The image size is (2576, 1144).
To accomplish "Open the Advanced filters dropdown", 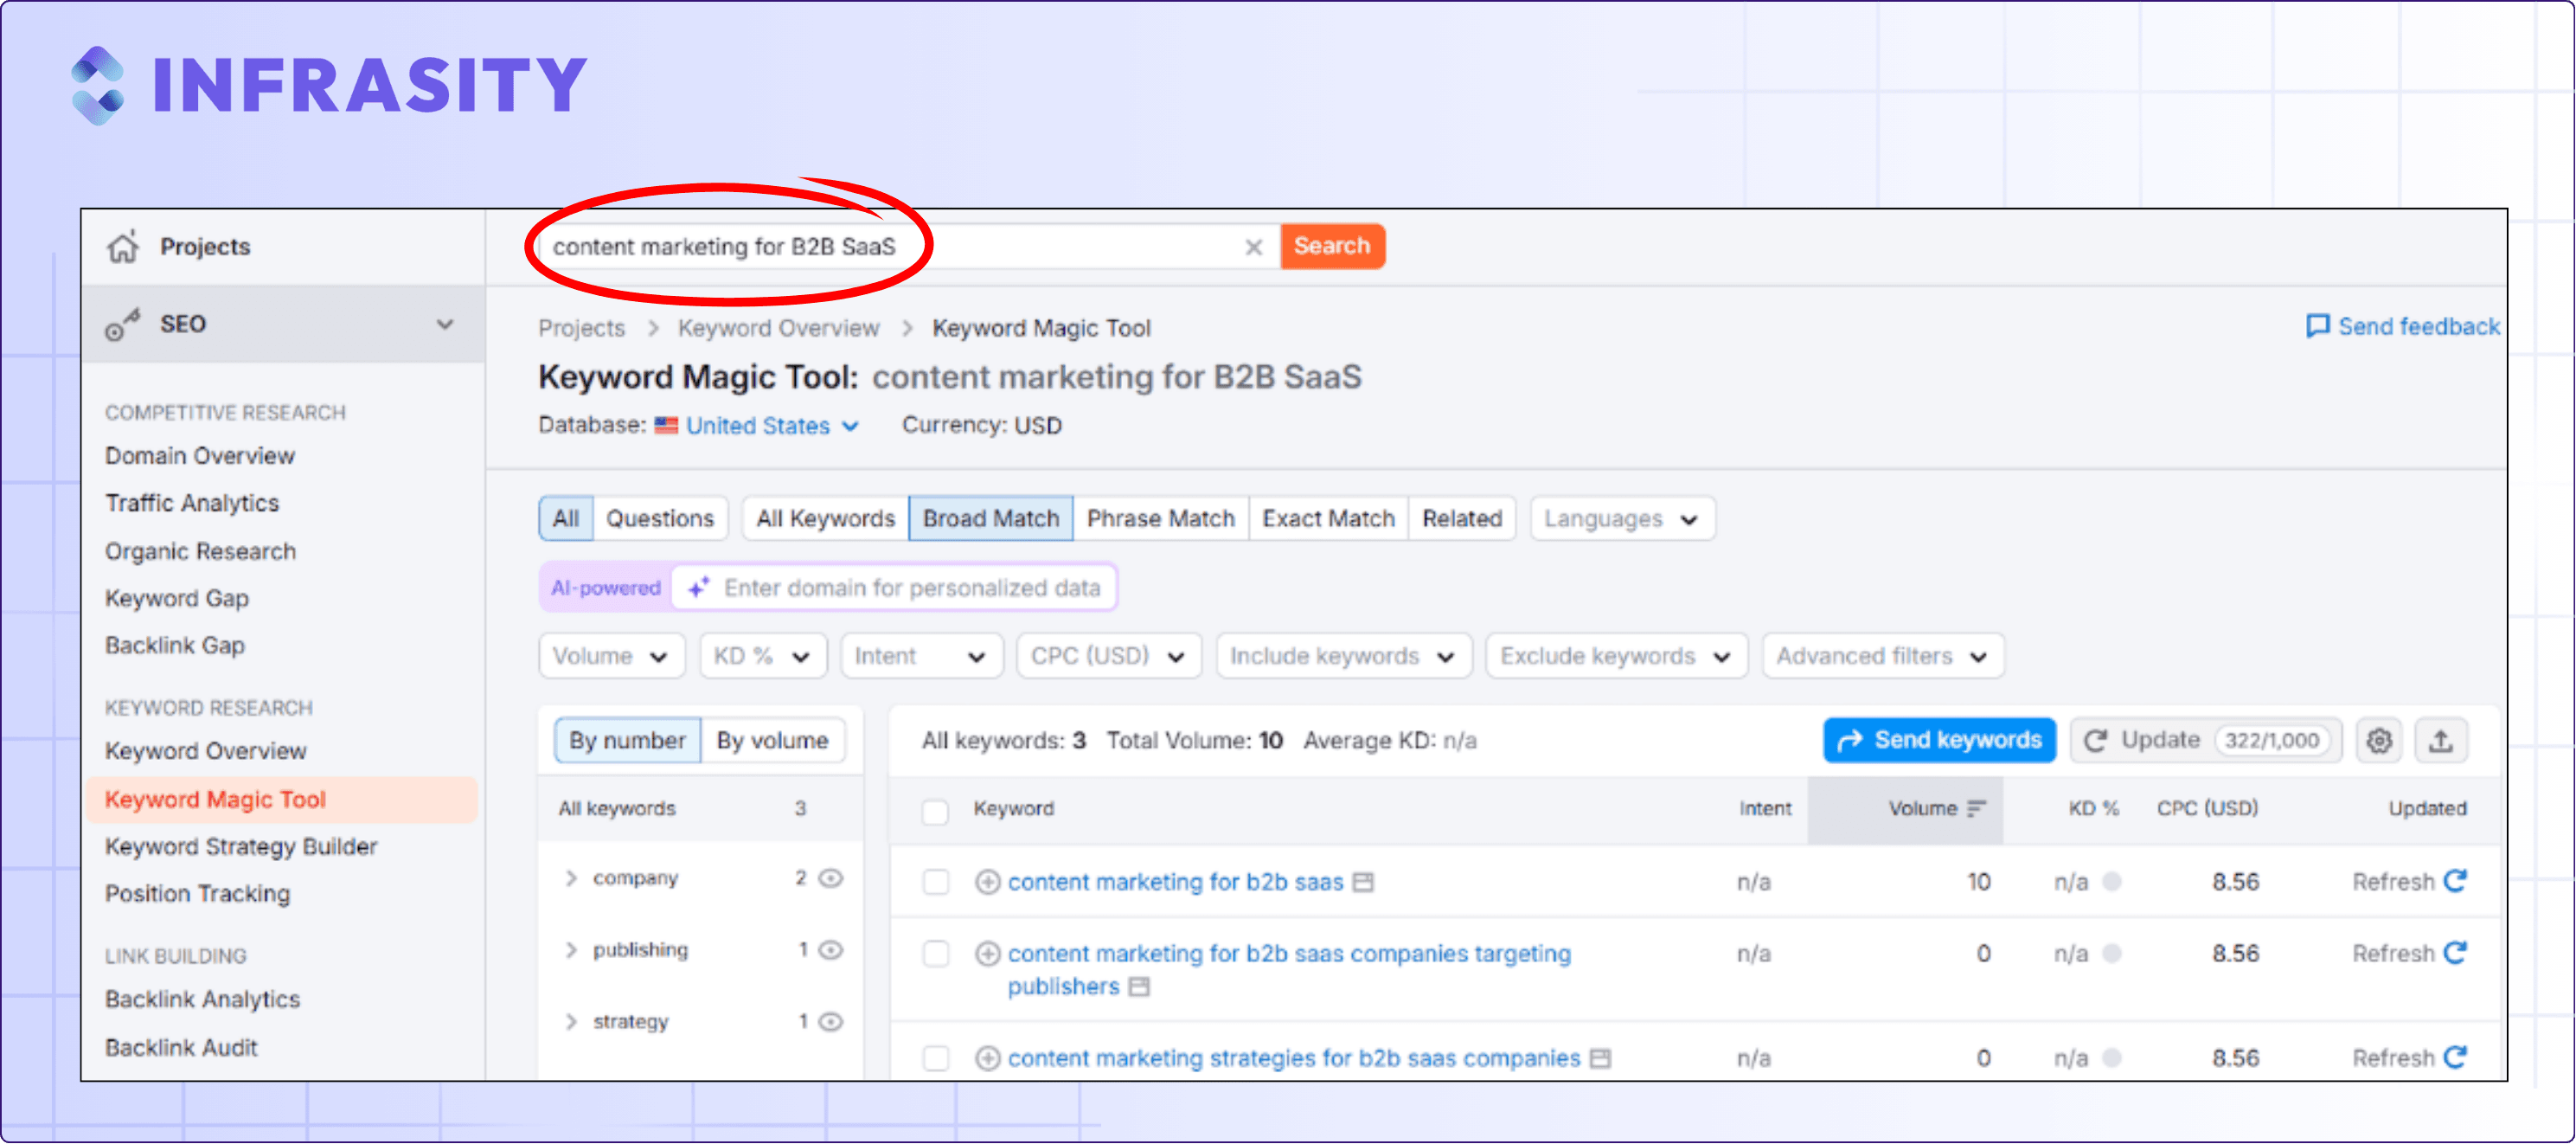I will (x=1883, y=657).
